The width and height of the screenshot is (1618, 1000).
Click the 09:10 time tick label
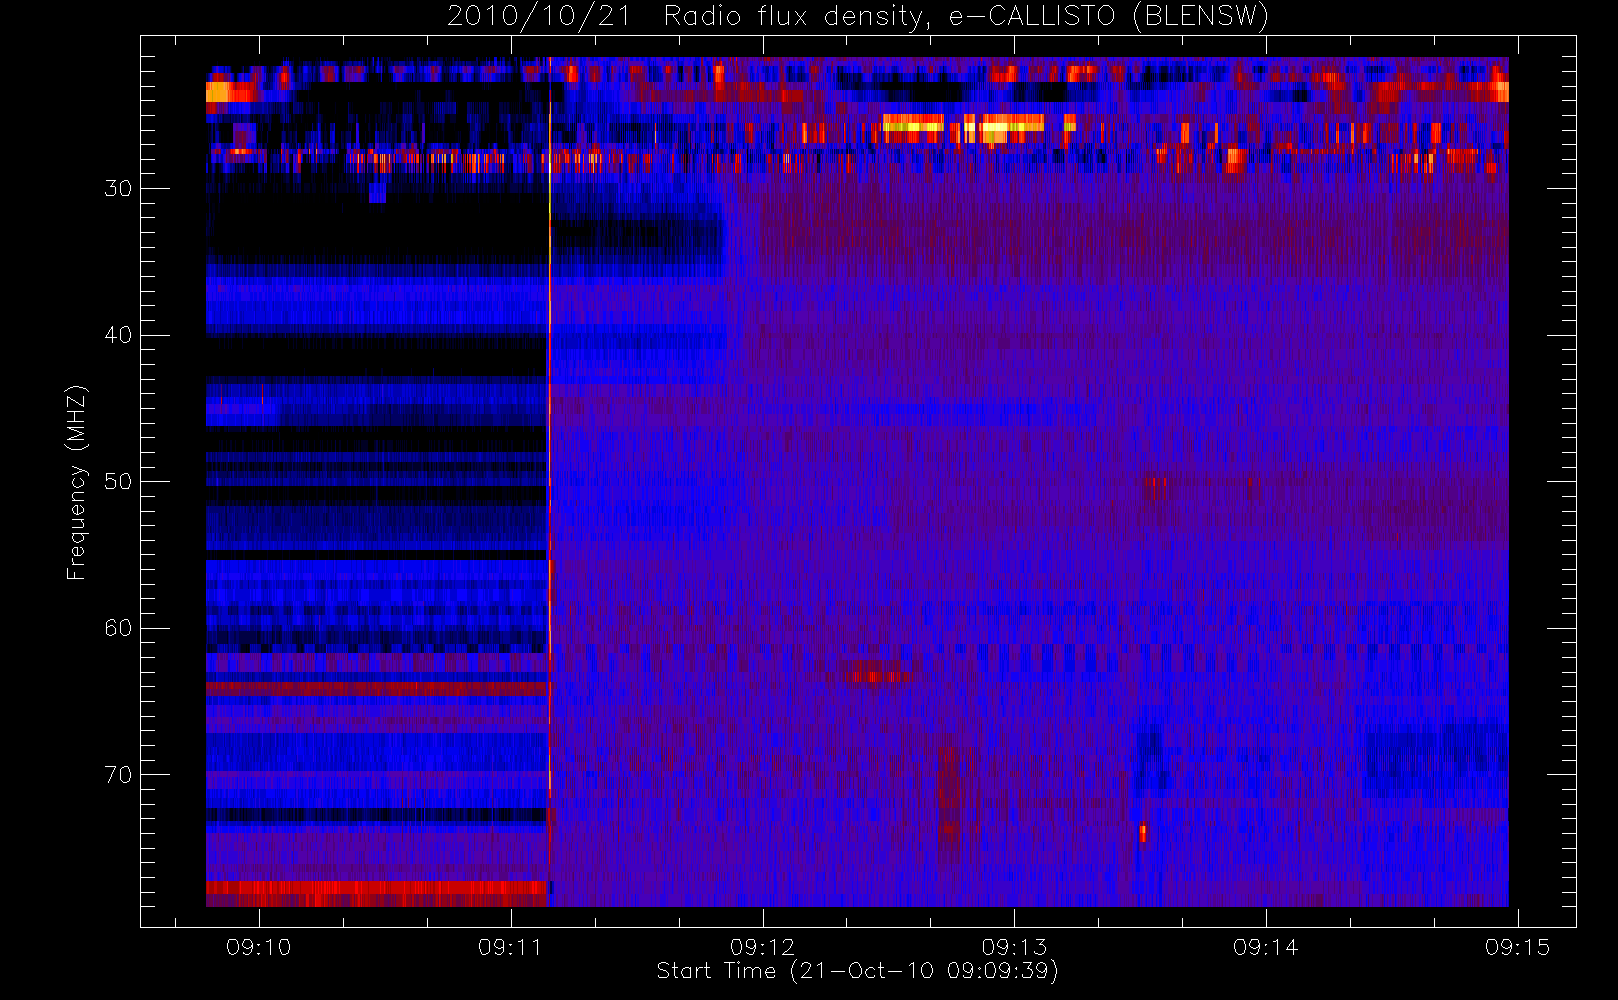259,947
